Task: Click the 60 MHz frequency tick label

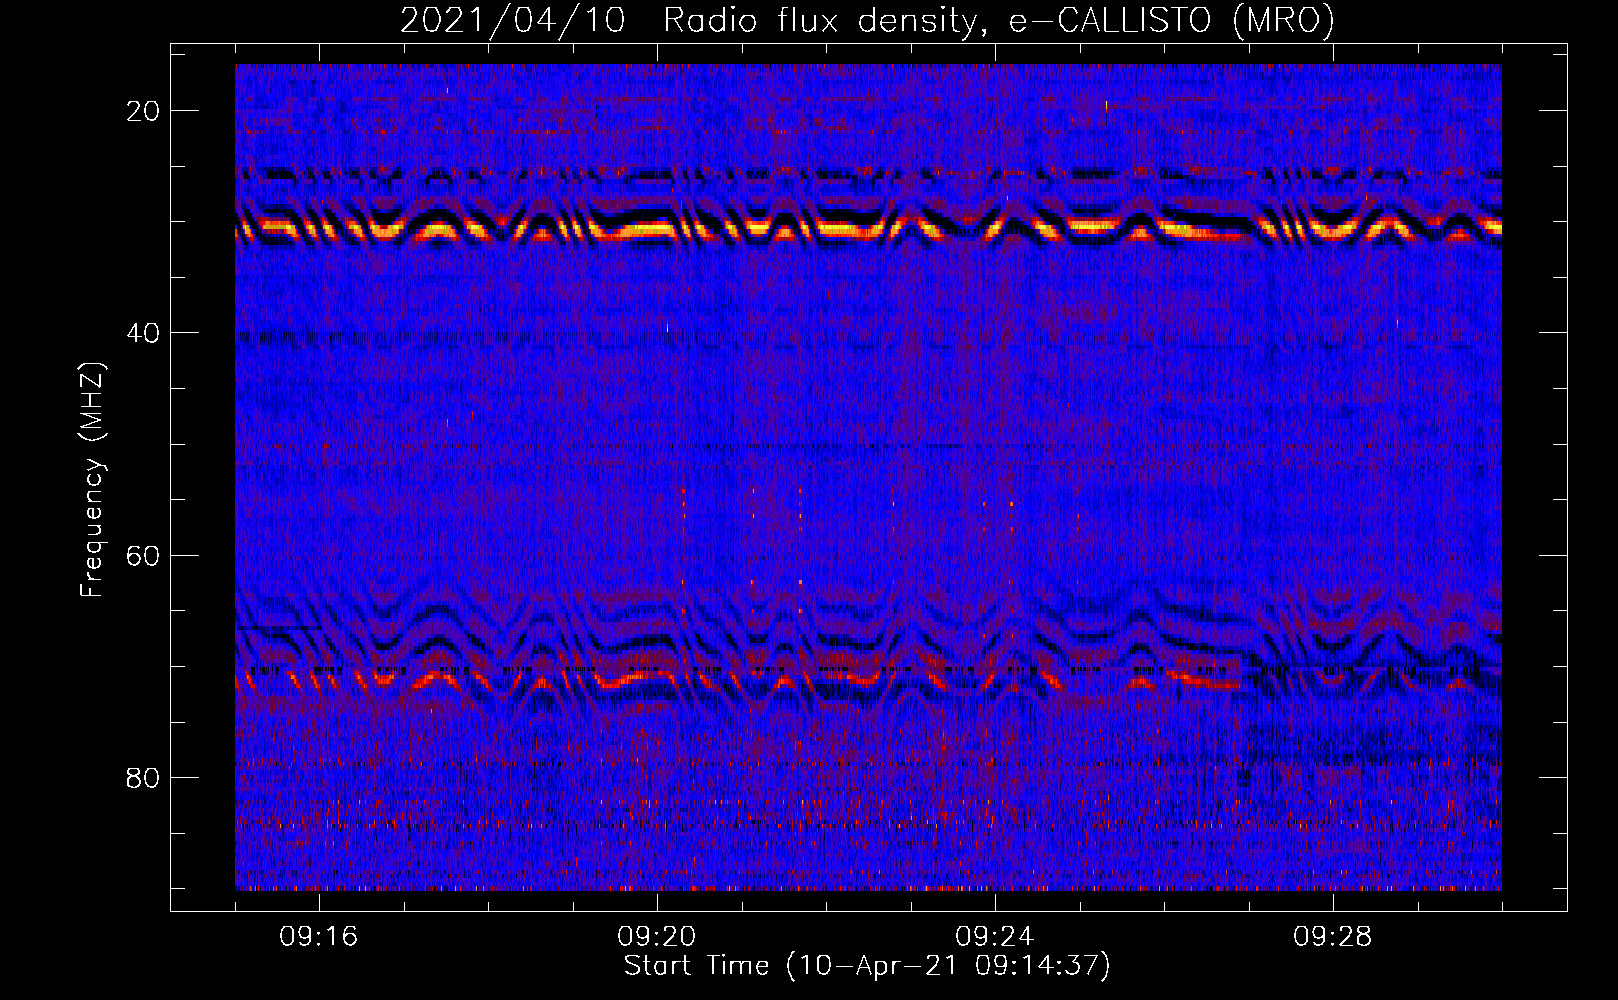Action: click(143, 555)
